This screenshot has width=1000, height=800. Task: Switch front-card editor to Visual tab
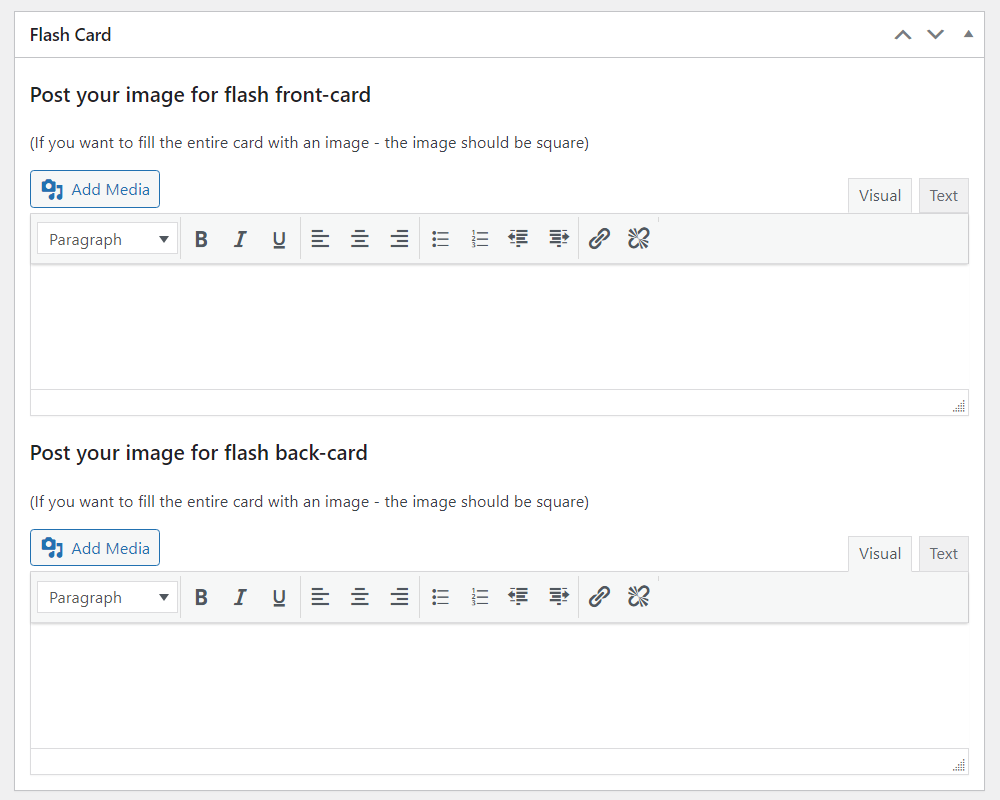[x=879, y=196]
